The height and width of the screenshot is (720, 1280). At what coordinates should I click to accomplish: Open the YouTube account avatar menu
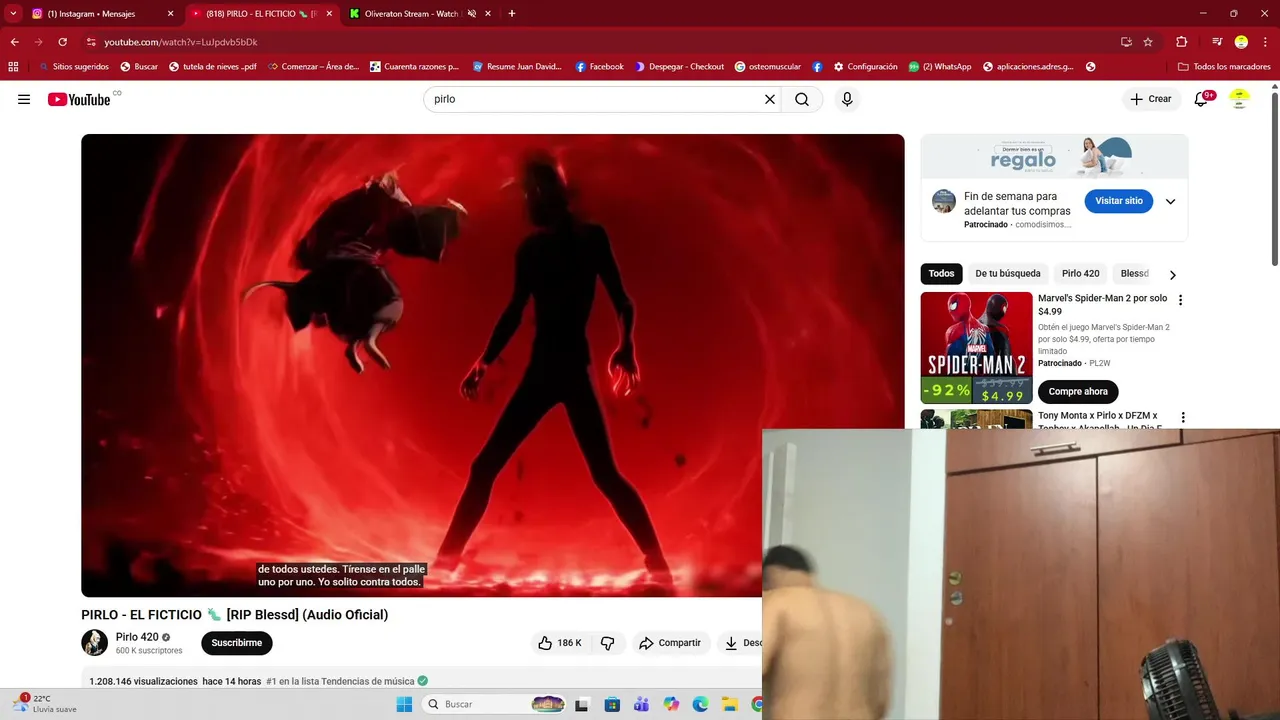pos(1240,99)
